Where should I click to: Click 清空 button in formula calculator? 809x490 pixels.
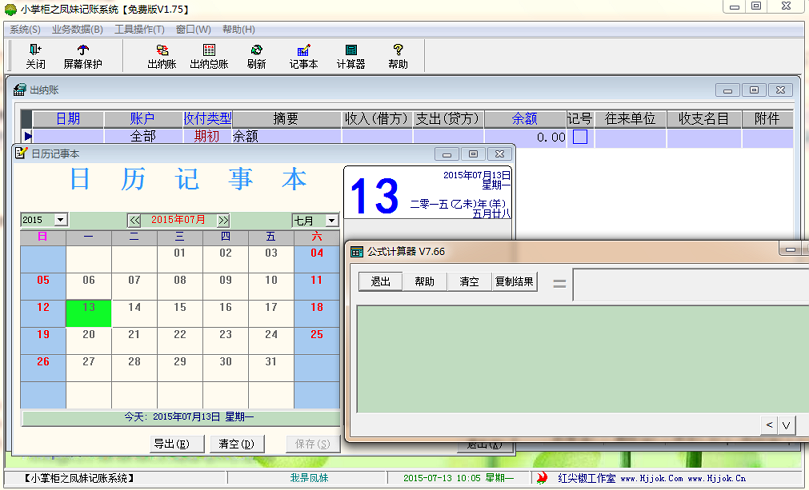click(469, 282)
